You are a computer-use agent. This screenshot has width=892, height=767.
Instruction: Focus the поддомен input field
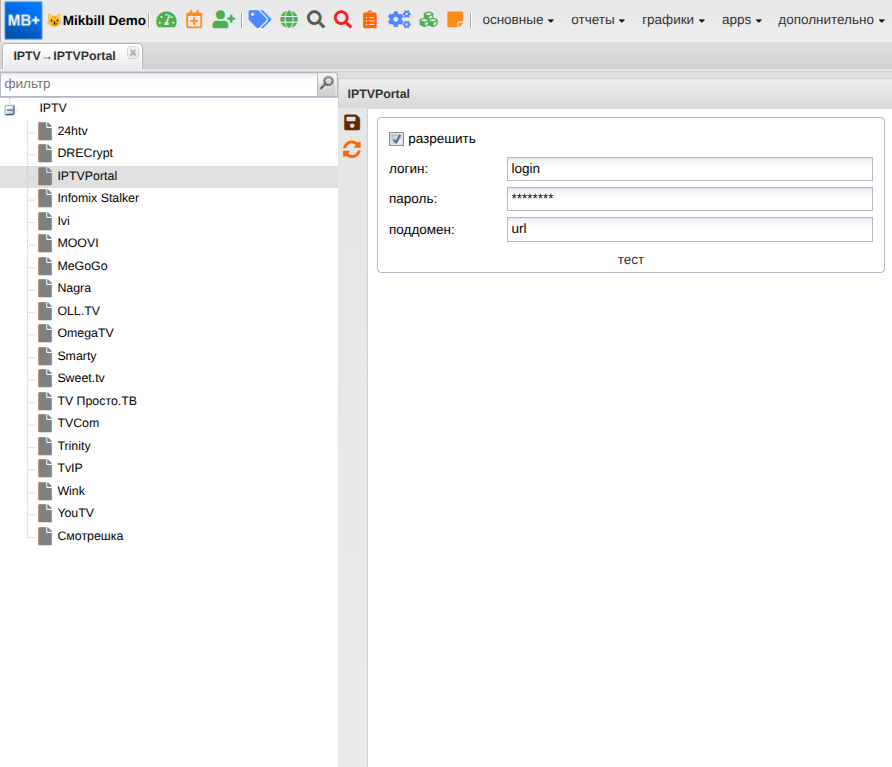pos(689,229)
